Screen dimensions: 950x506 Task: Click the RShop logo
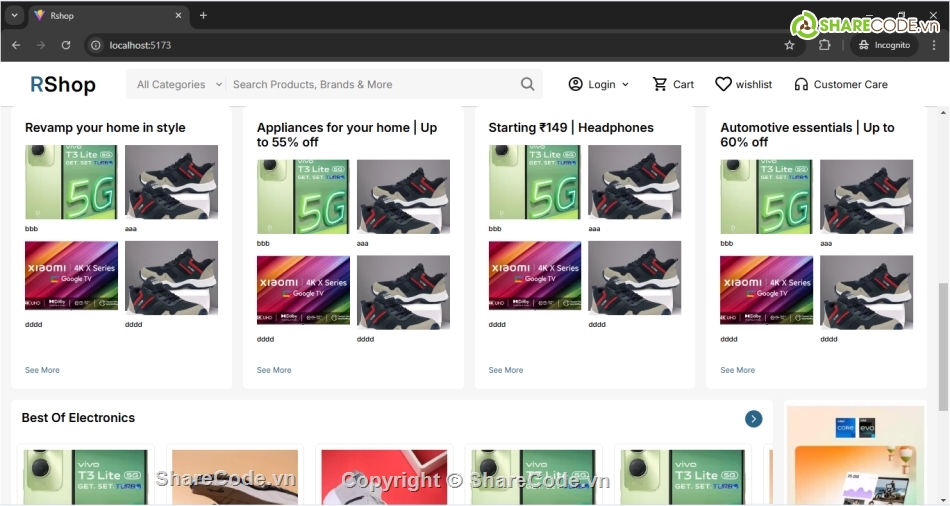63,84
